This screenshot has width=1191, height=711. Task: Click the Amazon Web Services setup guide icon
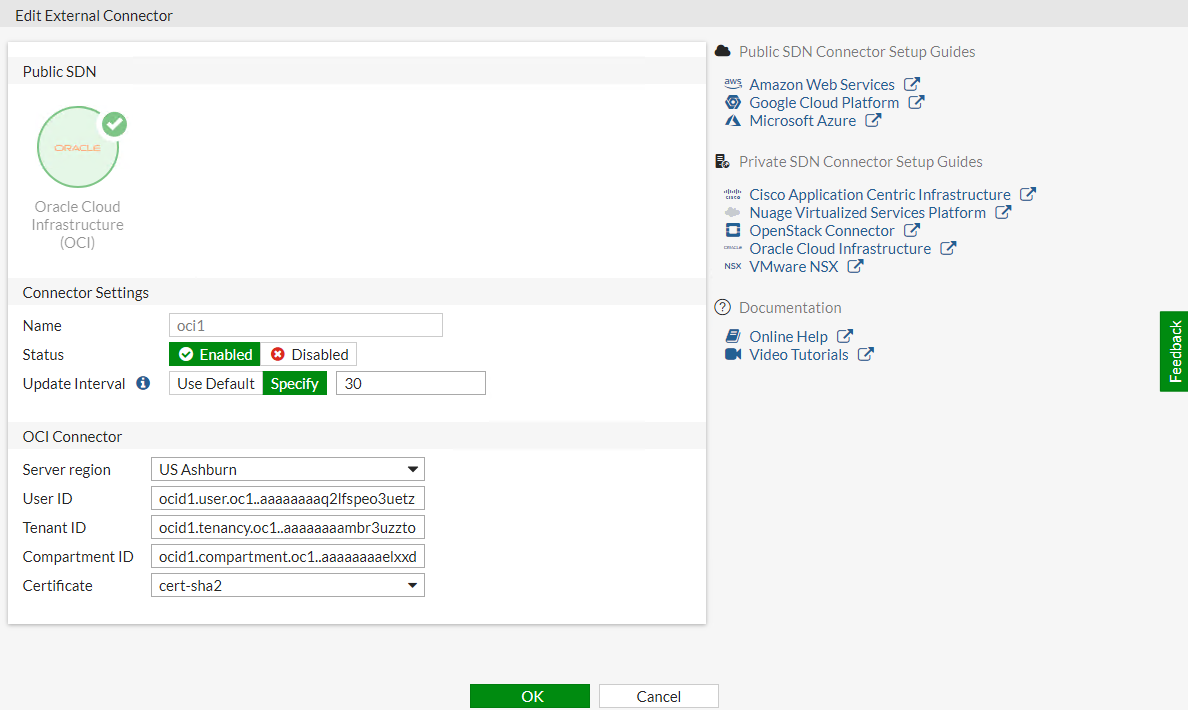(733, 84)
